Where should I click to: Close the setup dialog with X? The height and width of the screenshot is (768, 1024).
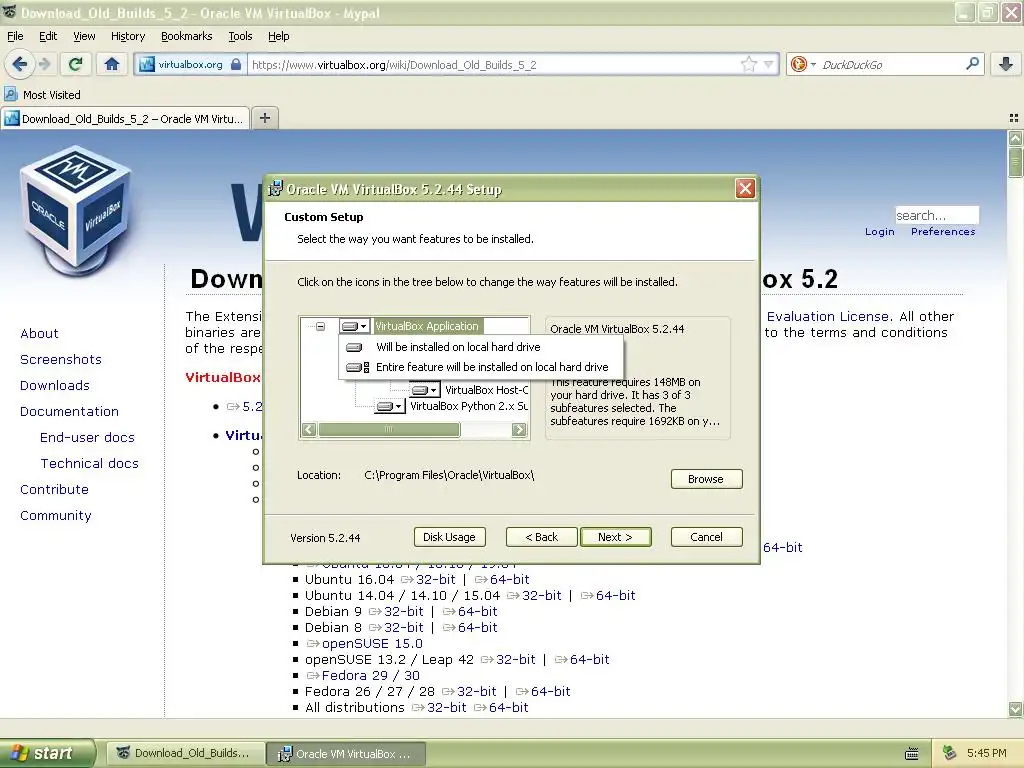745,189
